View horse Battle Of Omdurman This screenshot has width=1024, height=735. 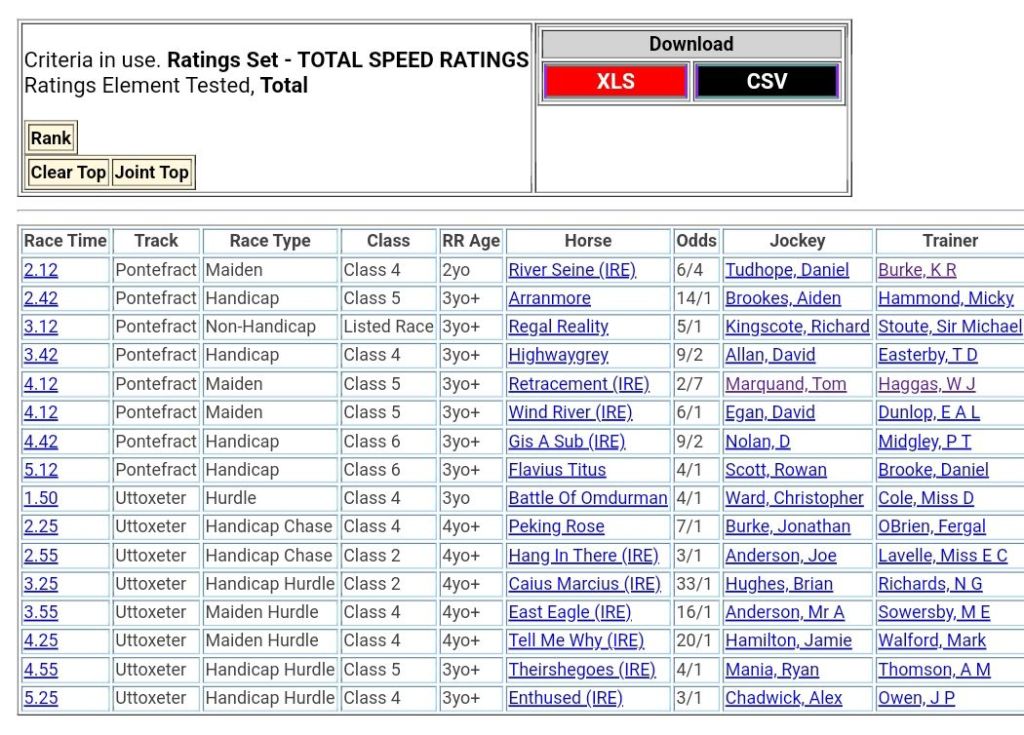pos(587,498)
